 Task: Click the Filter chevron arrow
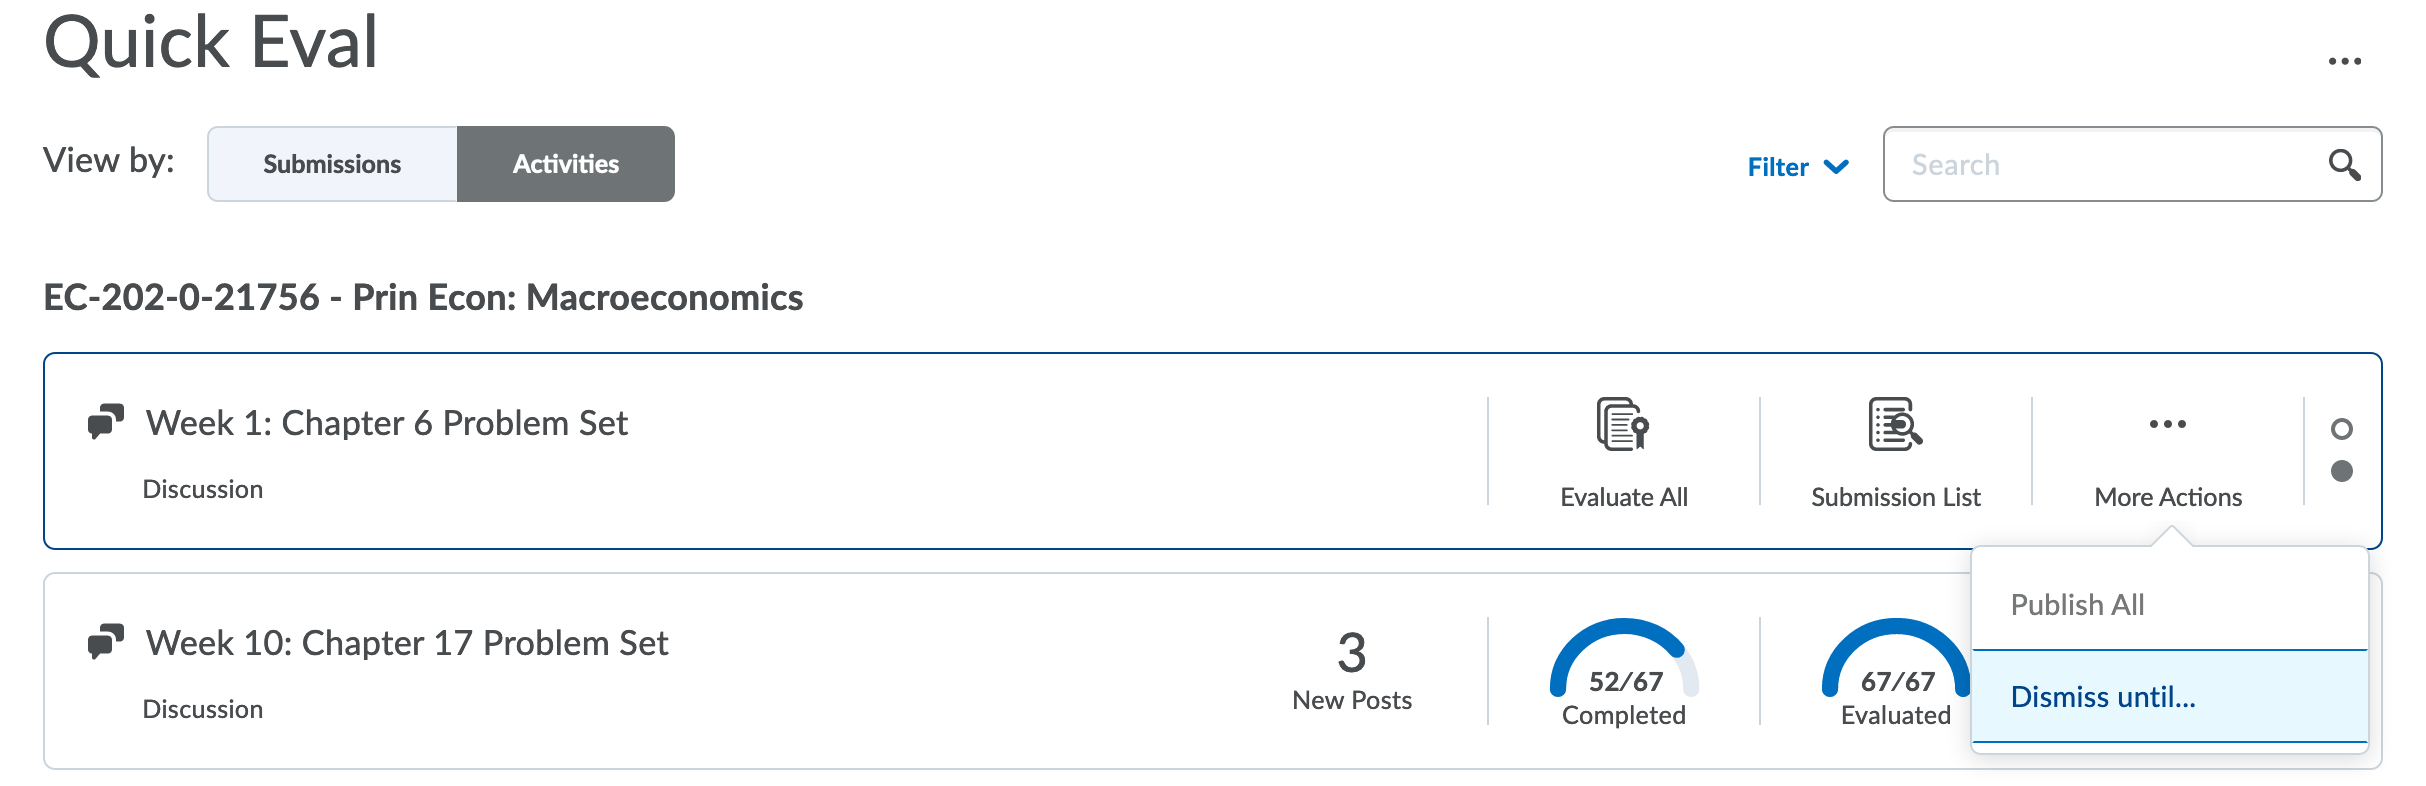(x=1836, y=166)
